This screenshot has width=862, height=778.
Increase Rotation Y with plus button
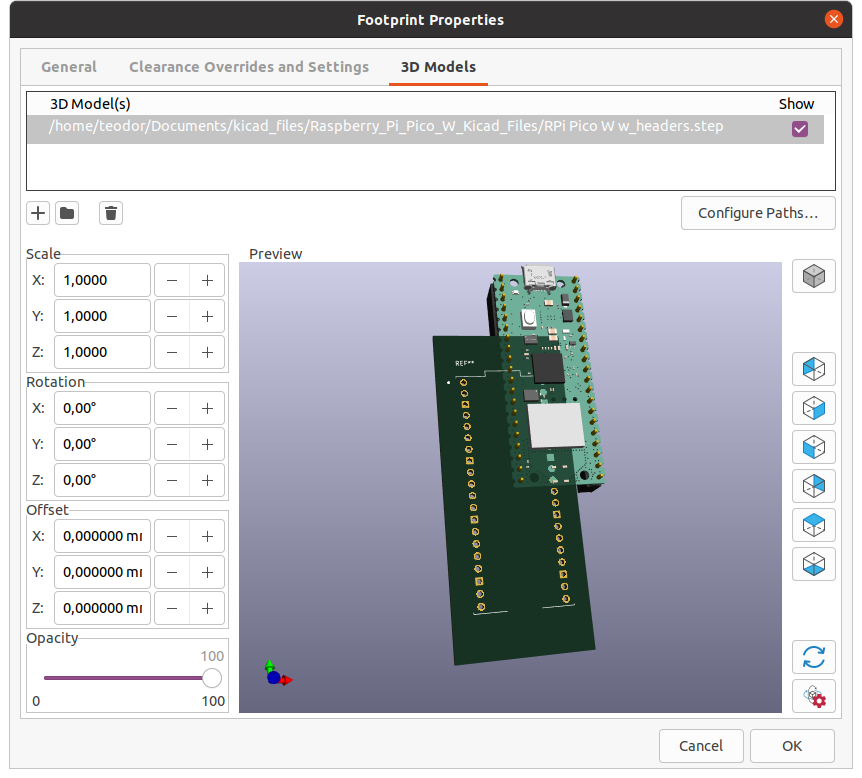click(207, 444)
